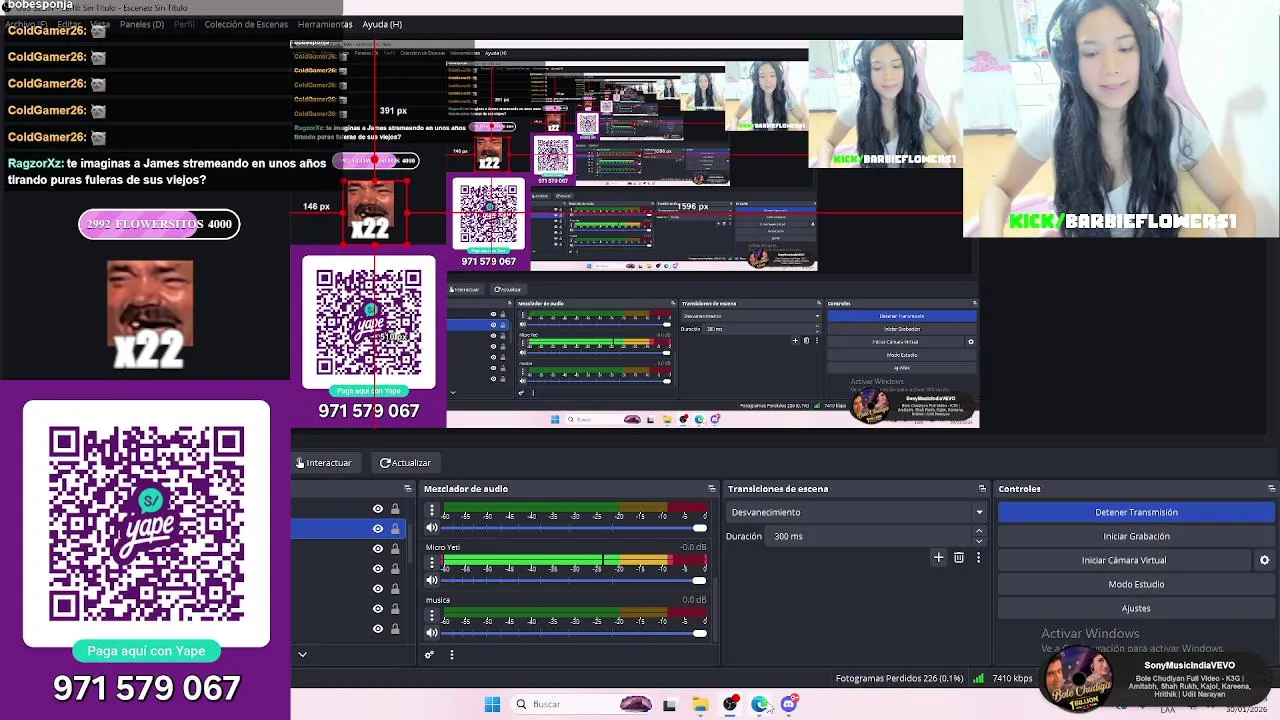
Task: Click the Actualizar button
Action: pyautogui.click(x=405, y=463)
